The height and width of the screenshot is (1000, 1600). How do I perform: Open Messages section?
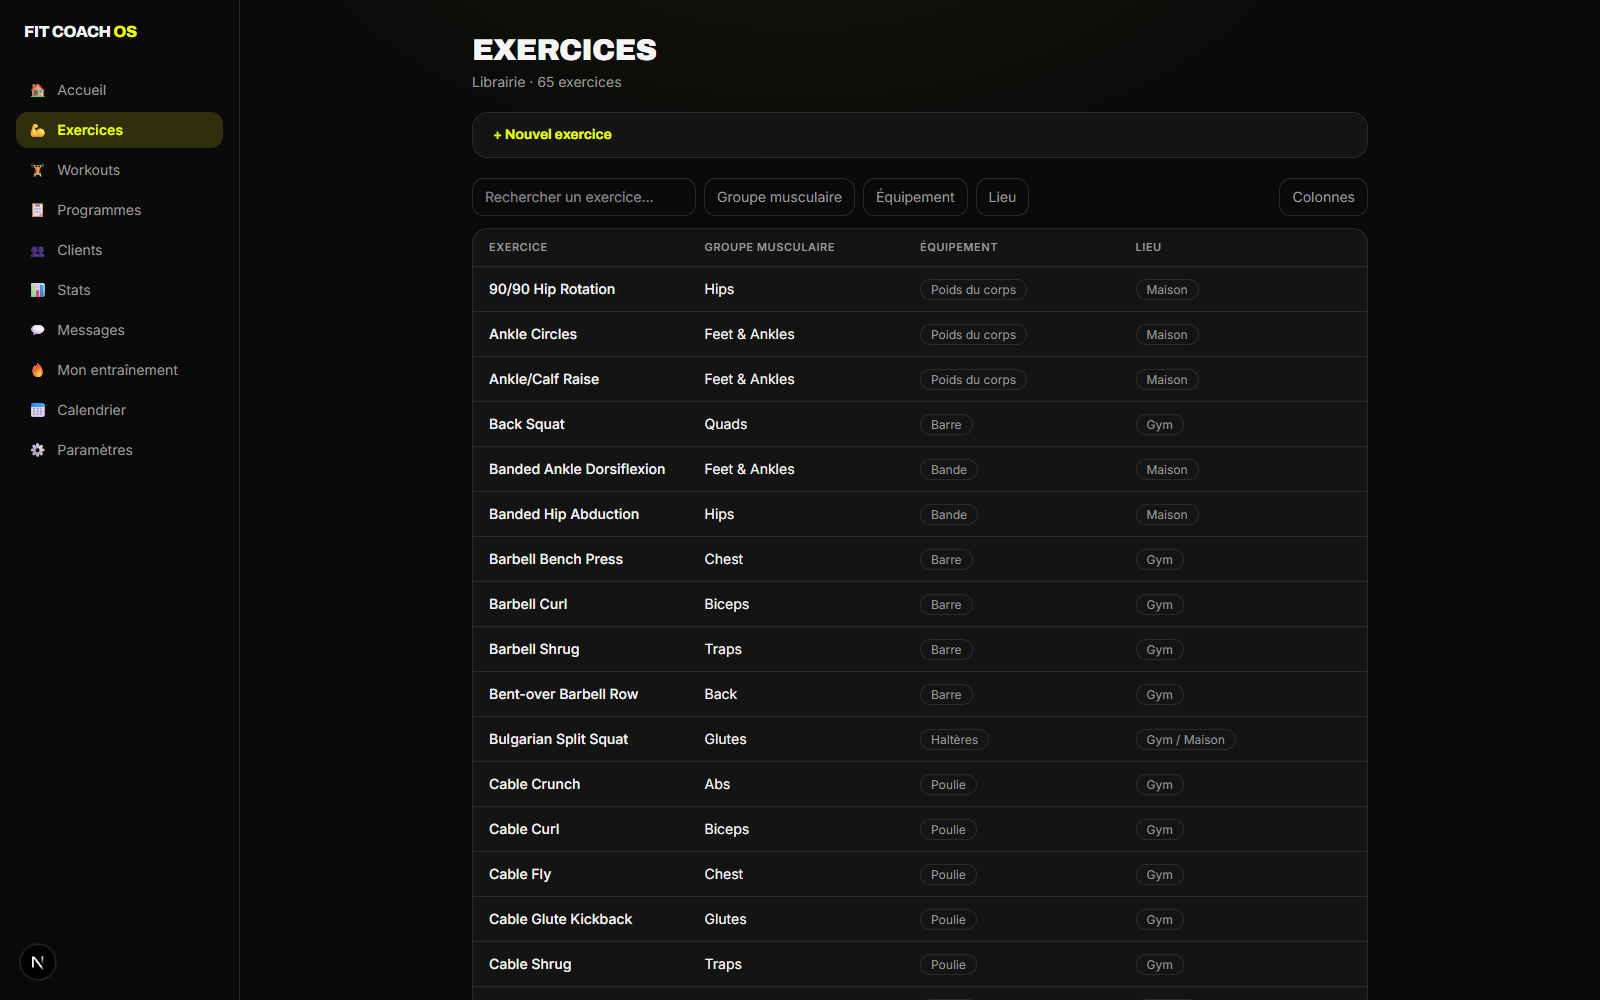[x=119, y=330]
